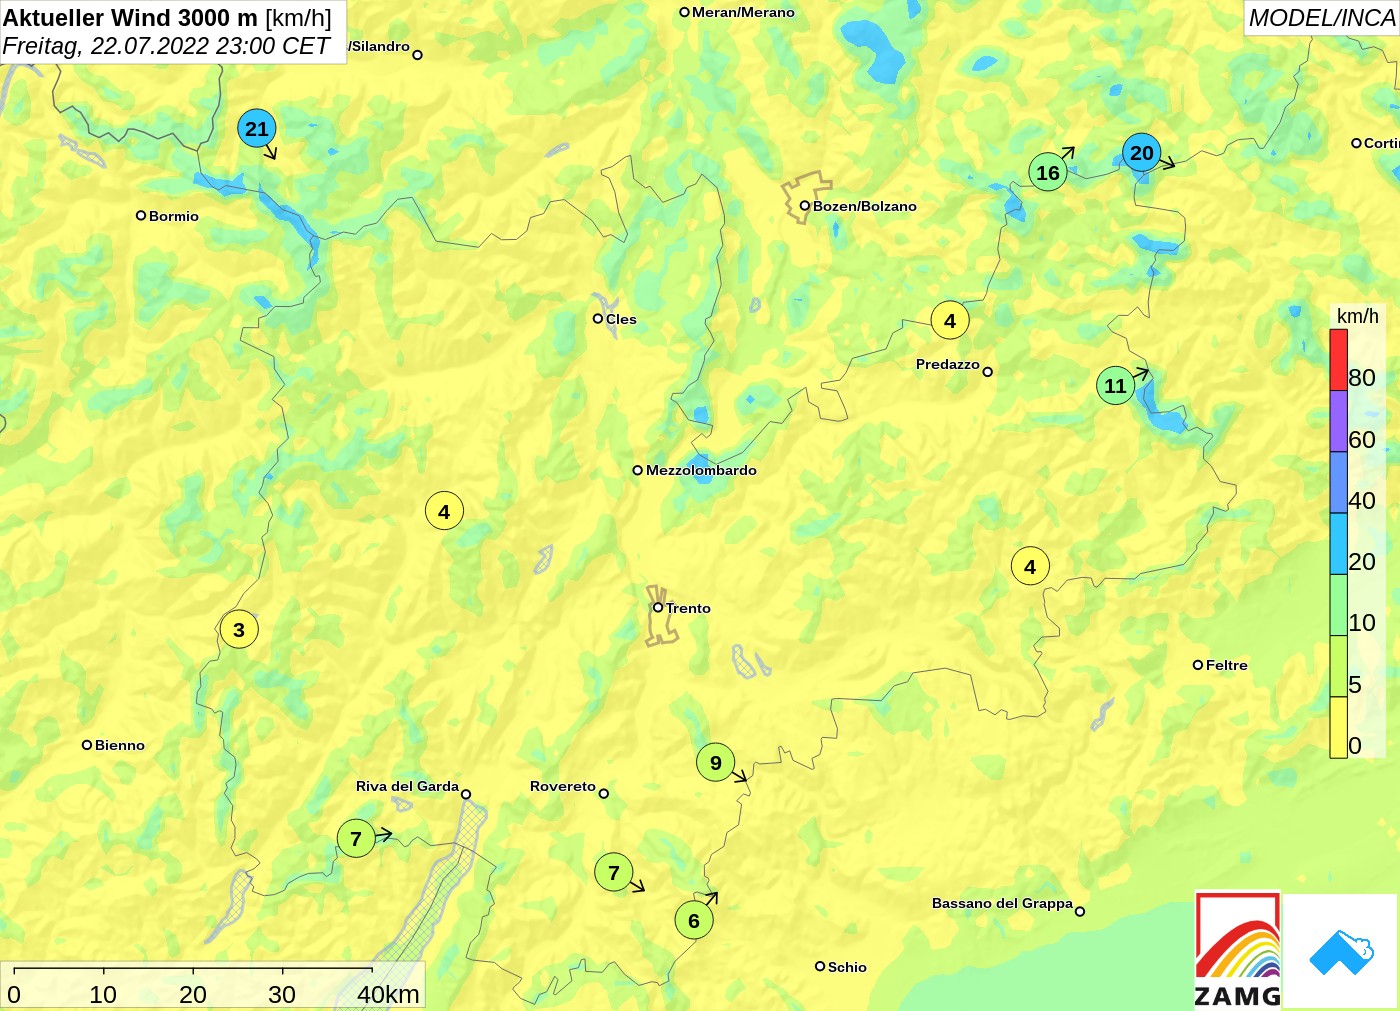Click the Mezzolombardo town label

coord(701,470)
